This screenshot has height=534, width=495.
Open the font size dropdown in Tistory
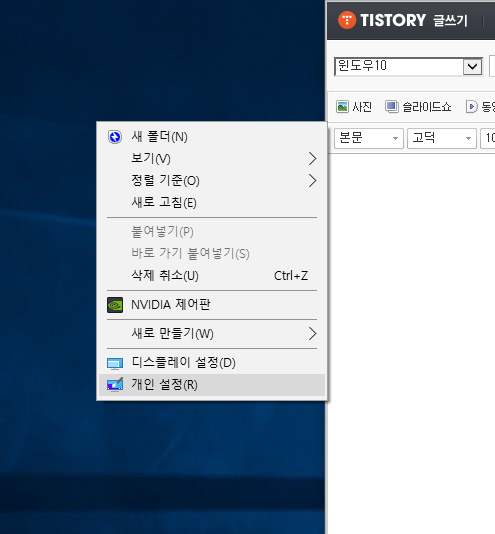pyautogui.click(x=488, y=138)
